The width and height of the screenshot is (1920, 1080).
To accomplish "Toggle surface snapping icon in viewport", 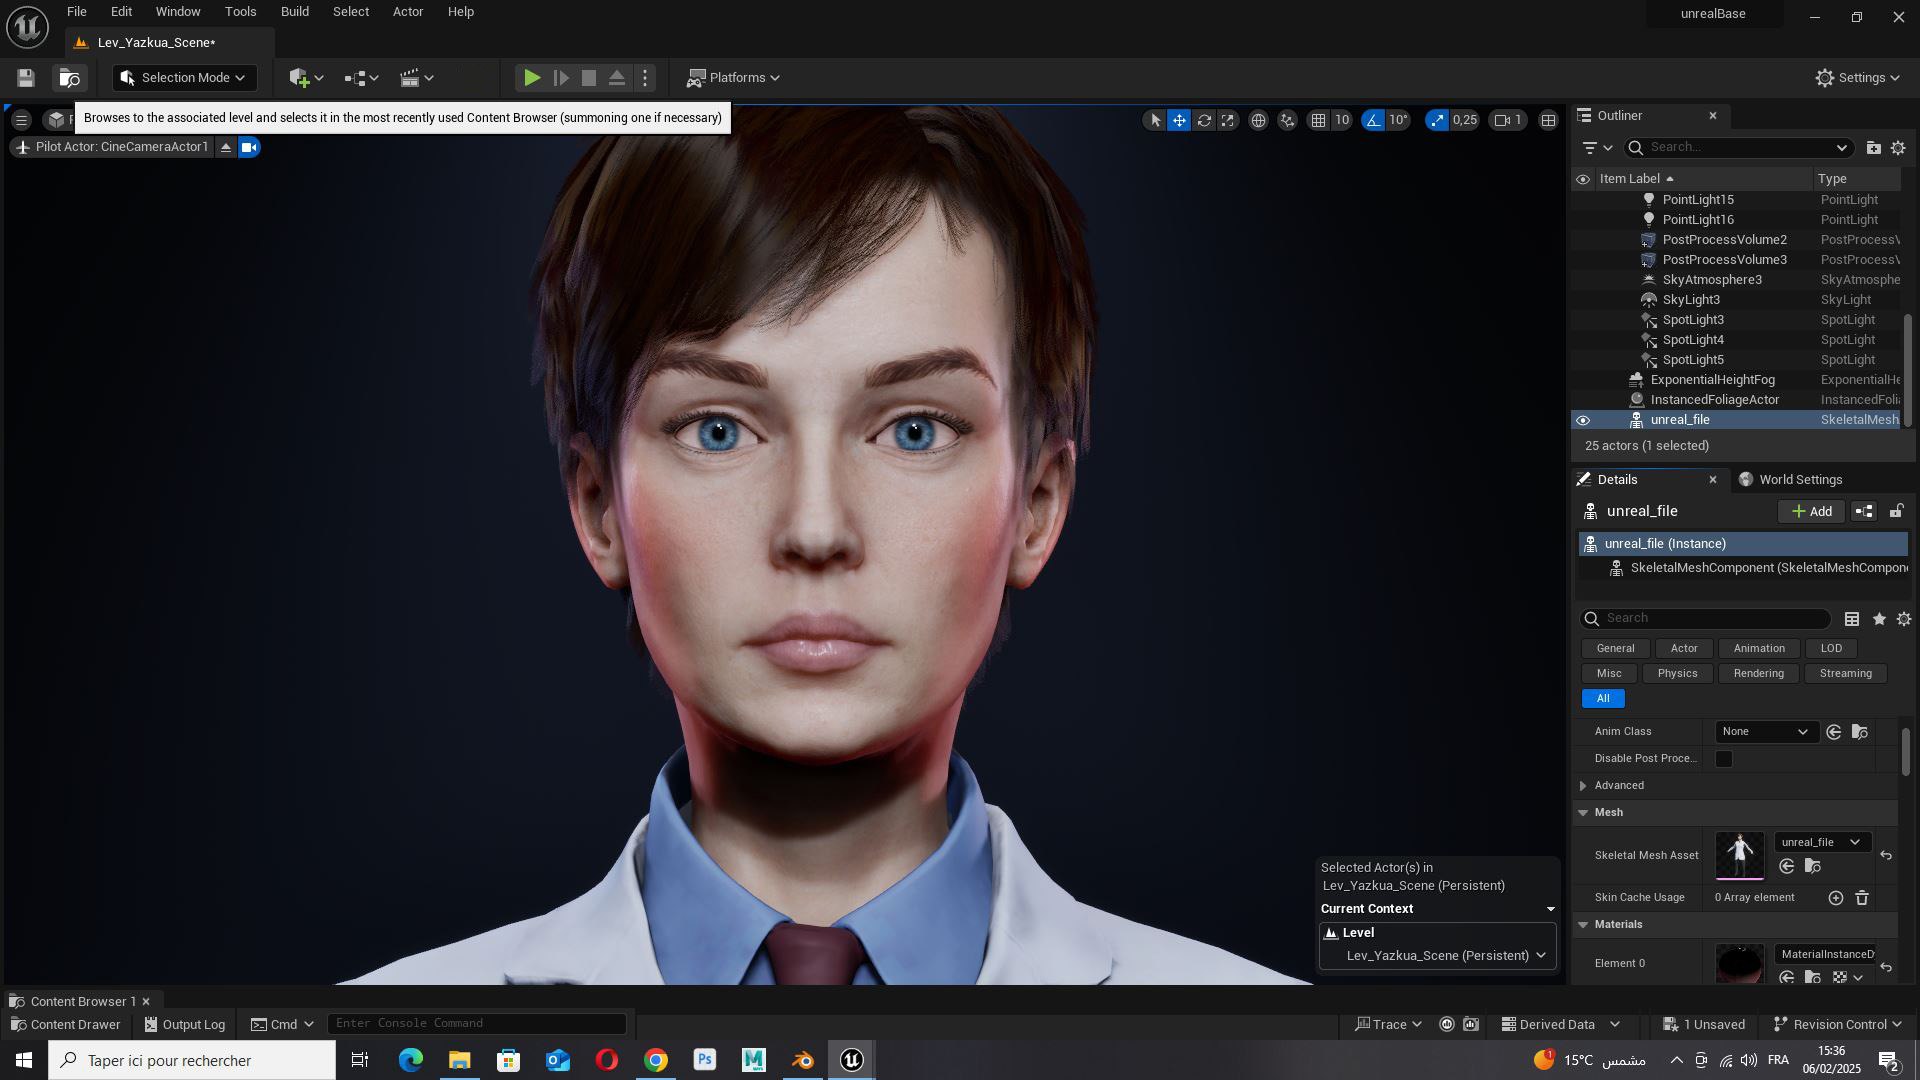I will (1287, 120).
